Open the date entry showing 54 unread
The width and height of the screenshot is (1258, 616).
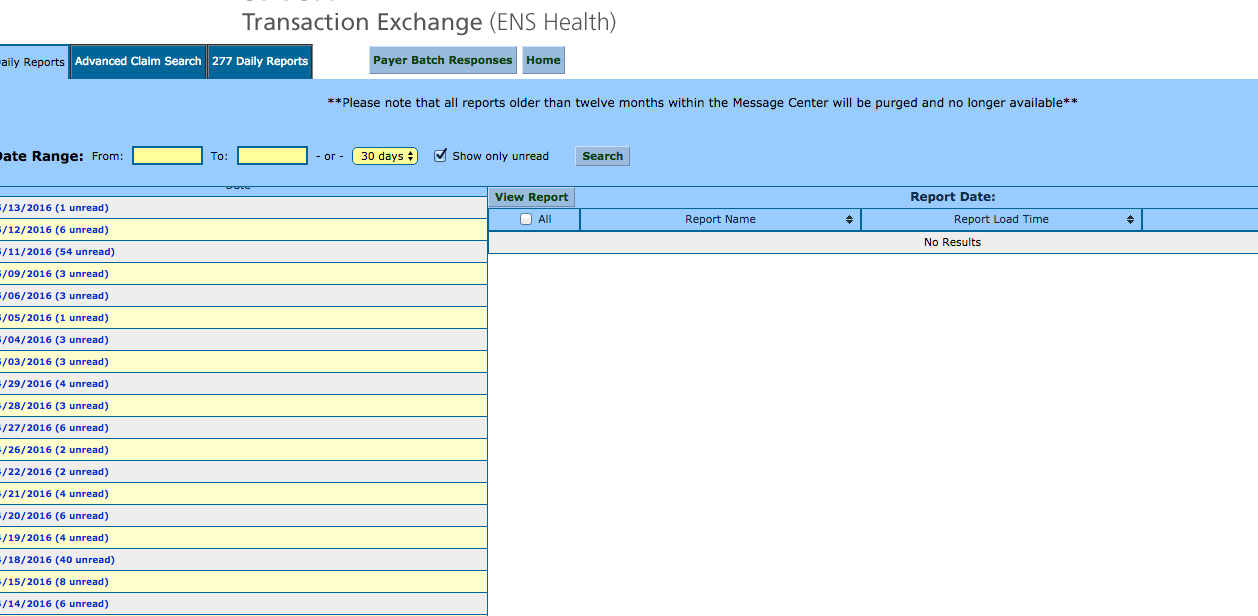point(55,251)
